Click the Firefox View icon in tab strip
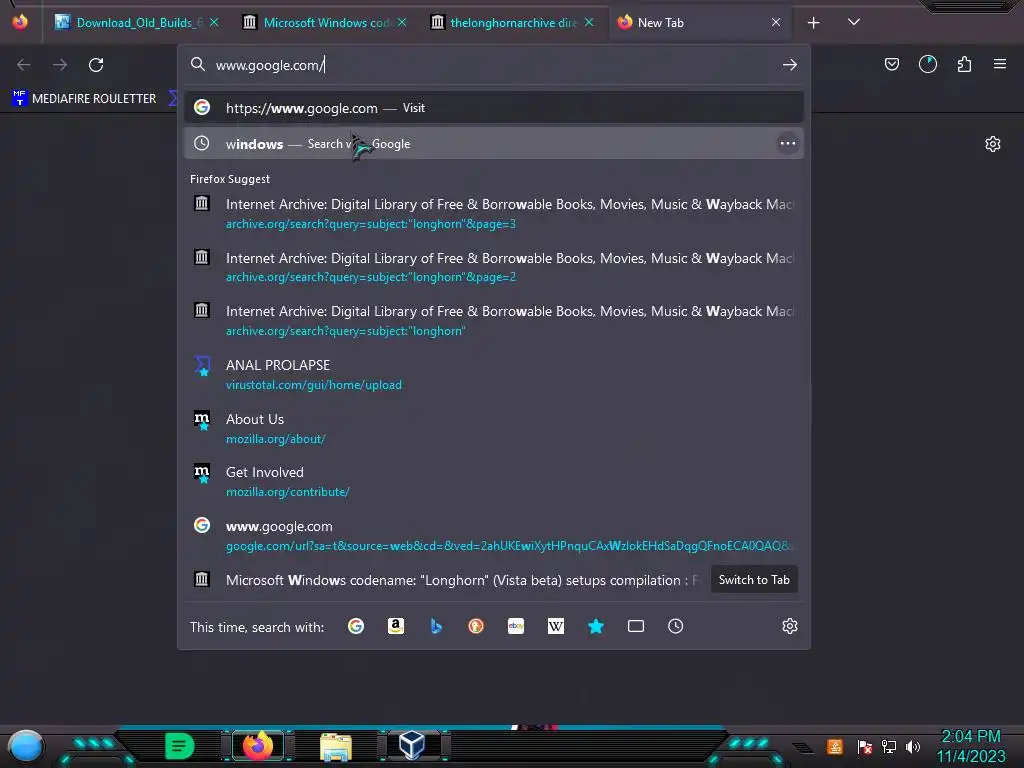The width and height of the screenshot is (1024, 768). (20, 22)
